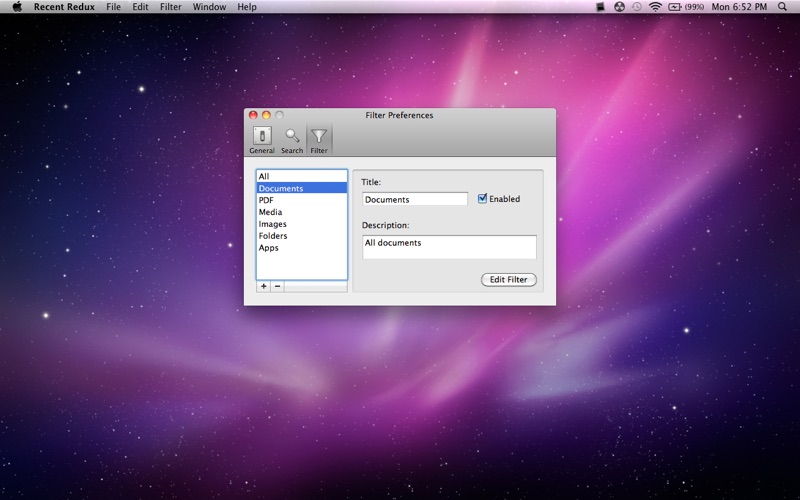800x500 pixels.
Task: Open the Help menu
Action: (x=247, y=7)
